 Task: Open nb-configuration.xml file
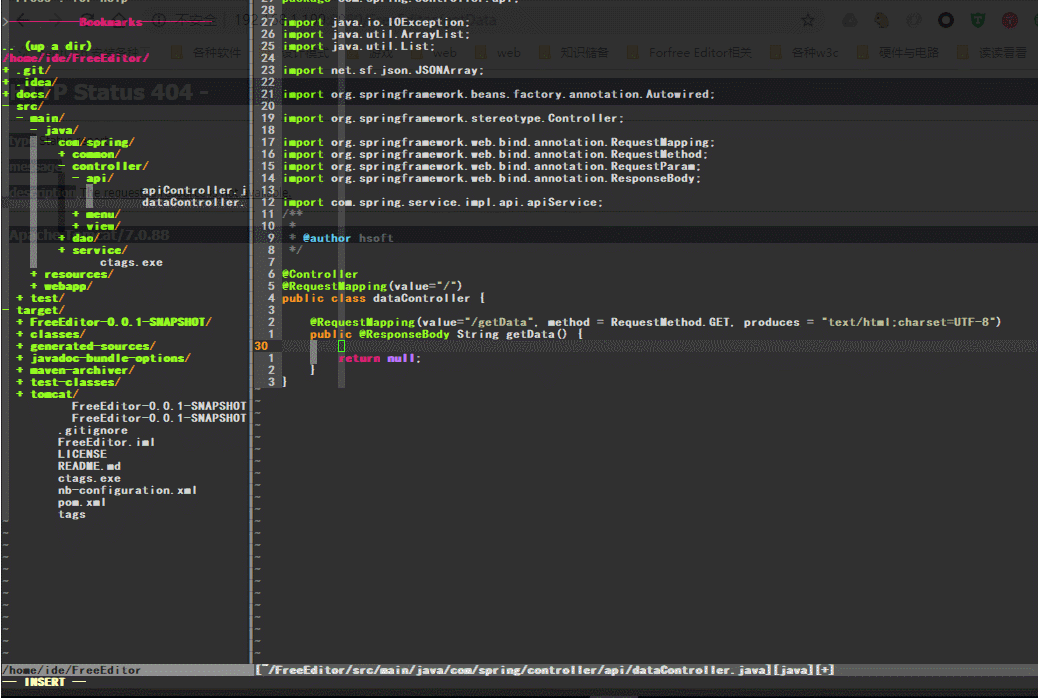click(127, 490)
